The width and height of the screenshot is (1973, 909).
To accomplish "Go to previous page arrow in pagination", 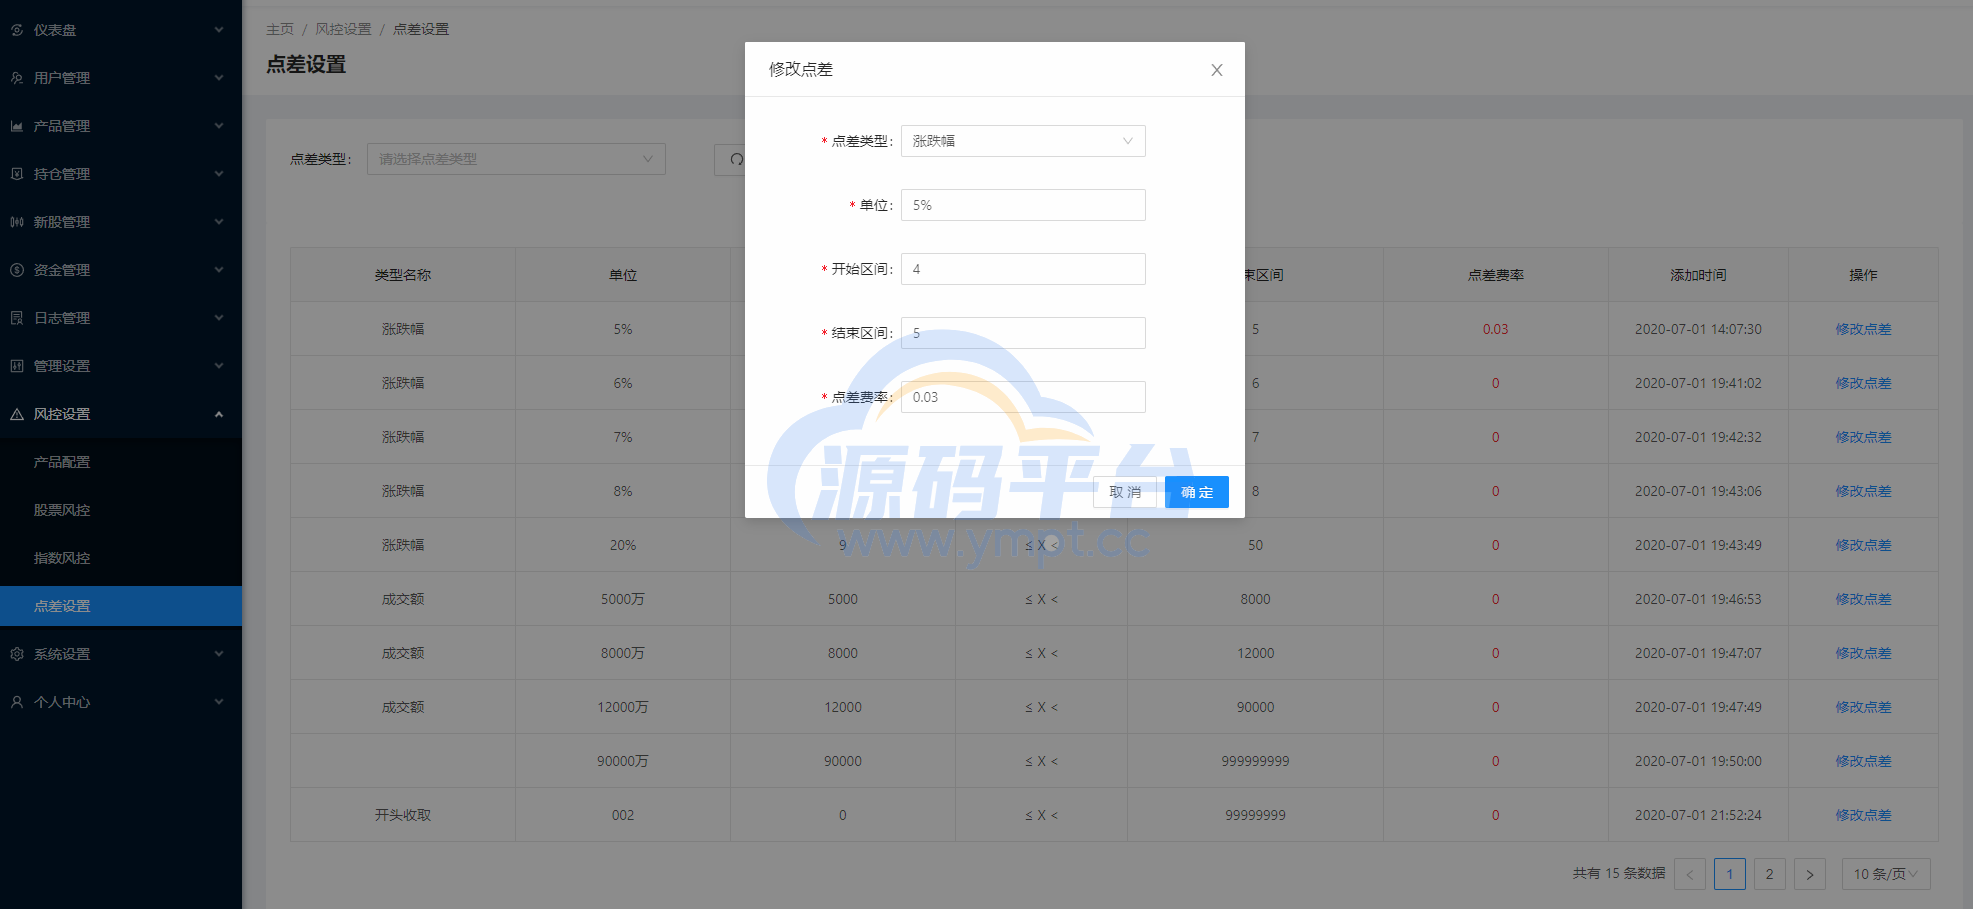I will pyautogui.click(x=1690, y=874).
